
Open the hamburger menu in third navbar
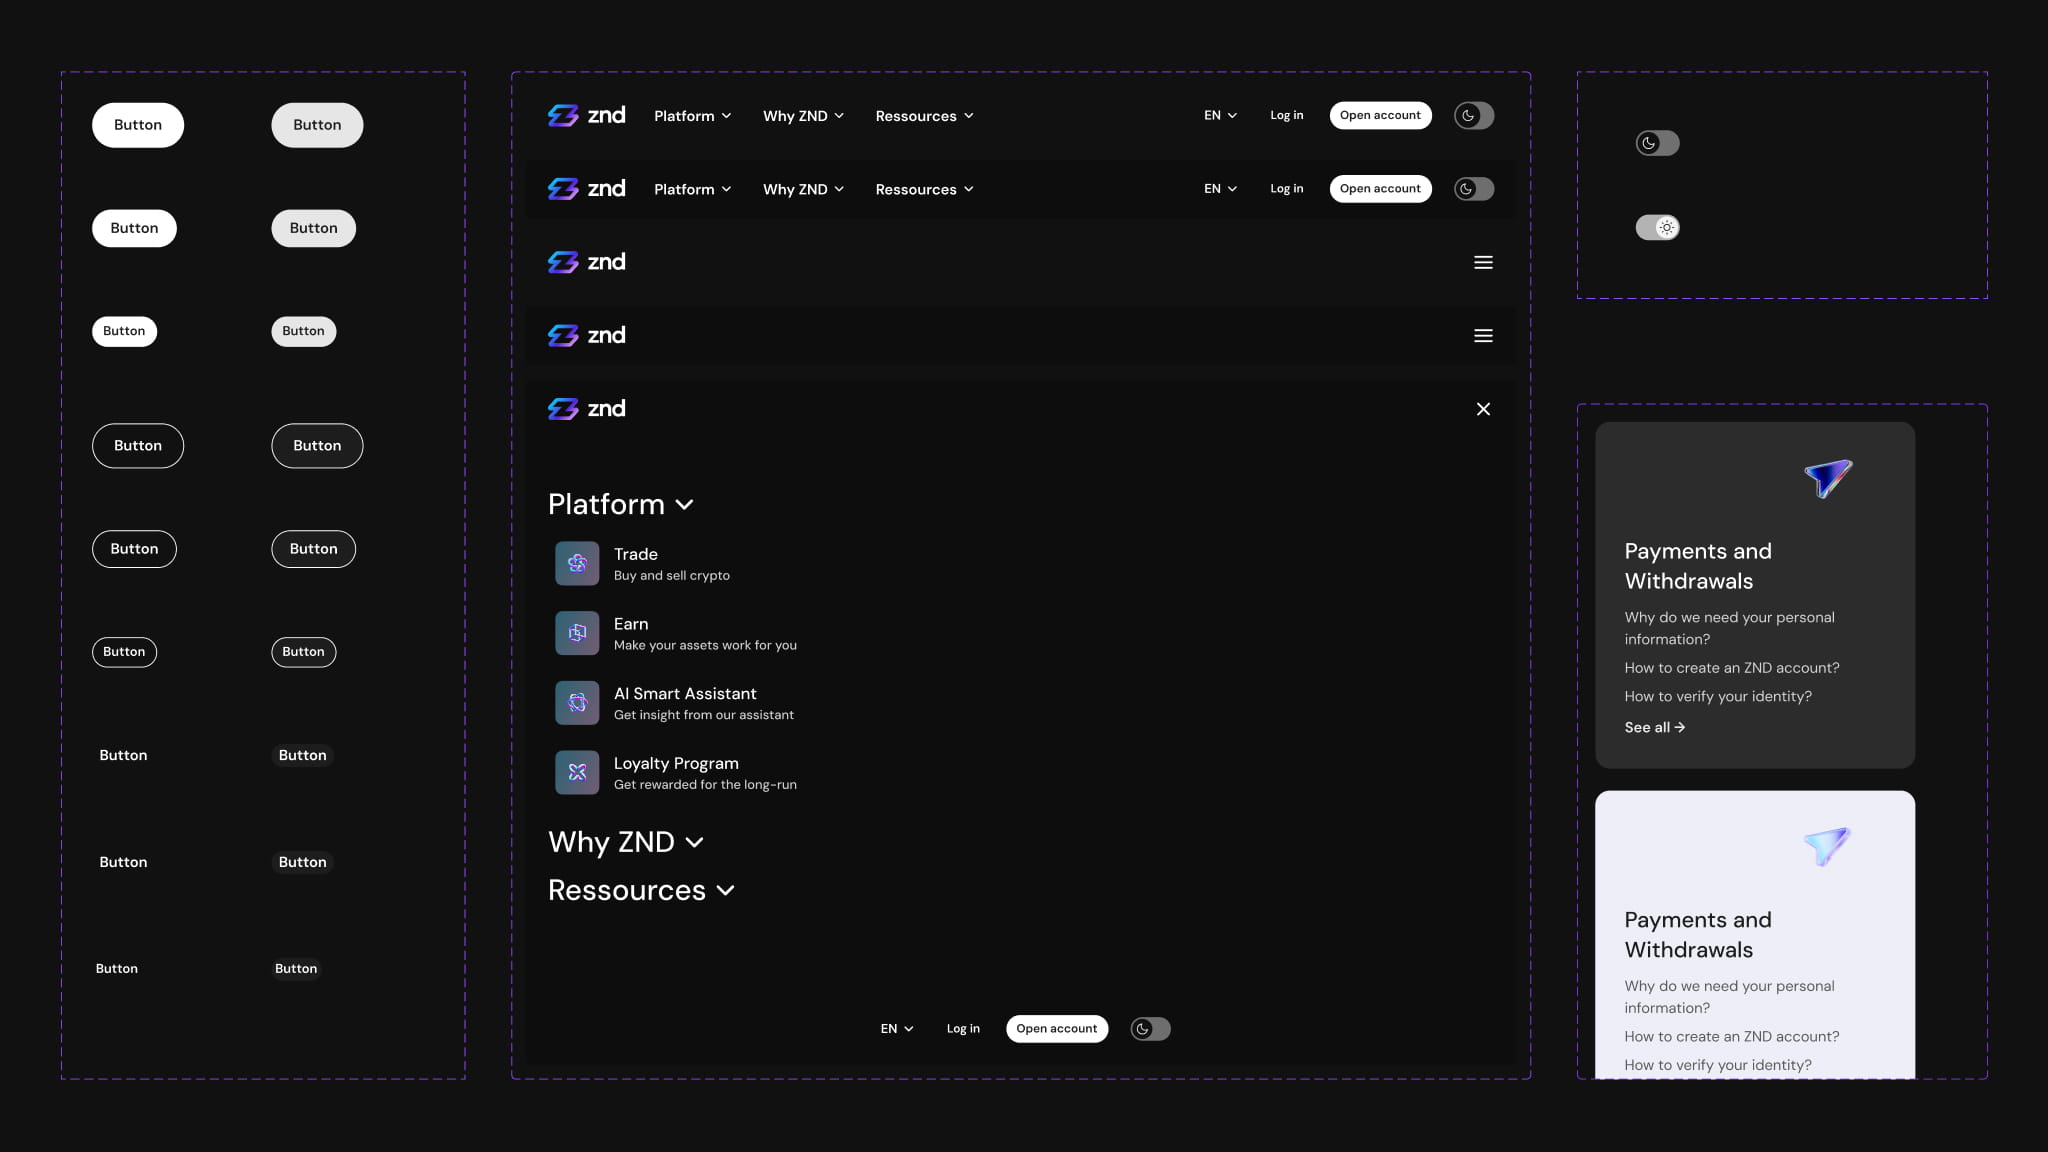[x=1483, y=262]
